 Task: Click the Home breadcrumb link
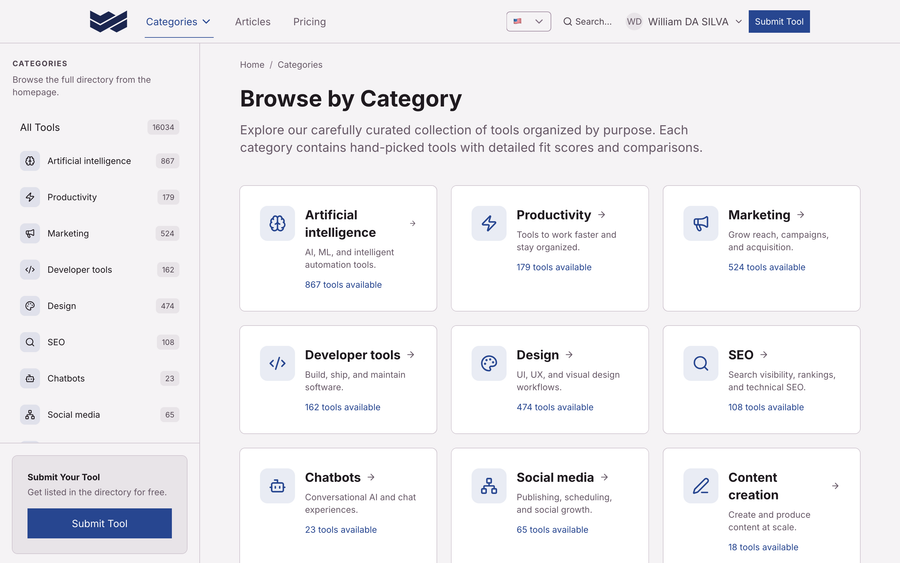(x=252, y=65)
